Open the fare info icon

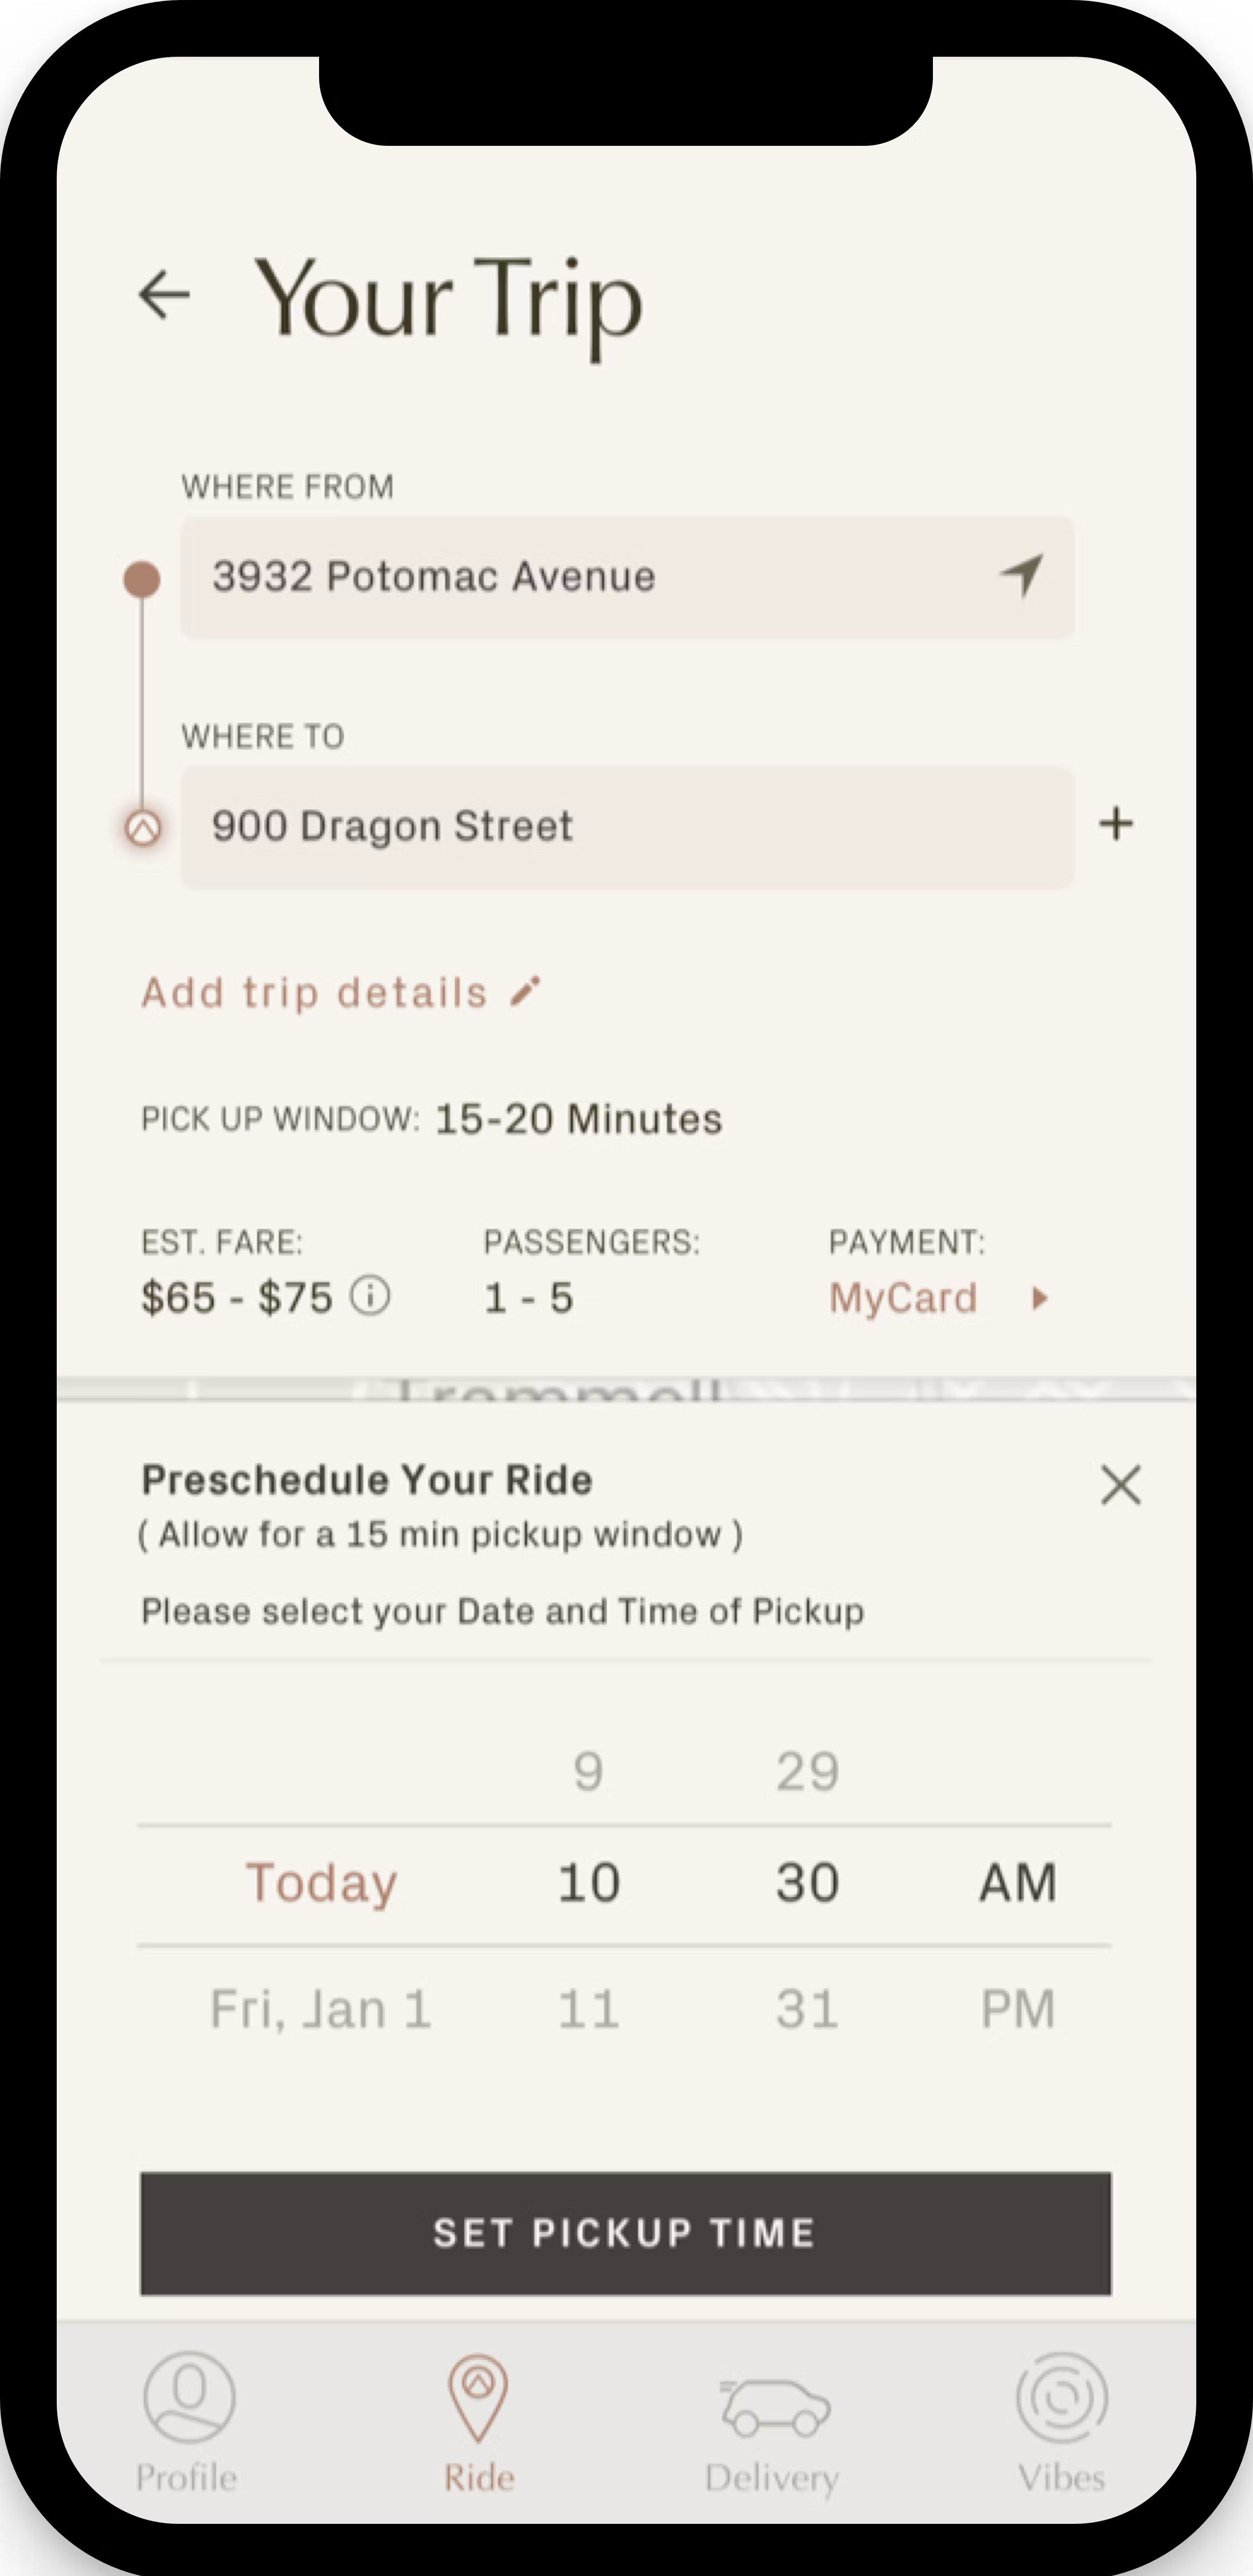pyautogui.click(x=370, y=1297)
